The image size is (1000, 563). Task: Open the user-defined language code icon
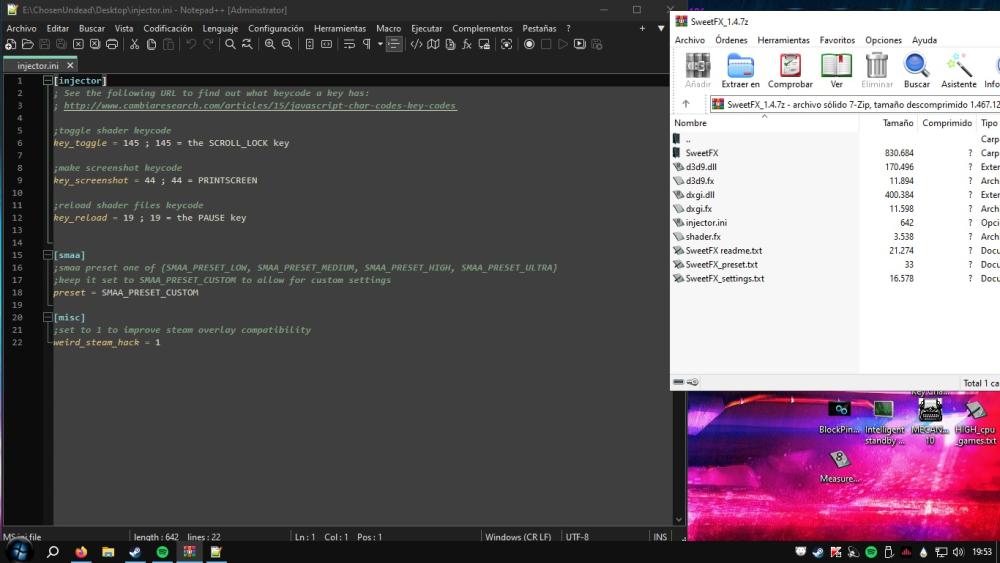coord(416,45)
